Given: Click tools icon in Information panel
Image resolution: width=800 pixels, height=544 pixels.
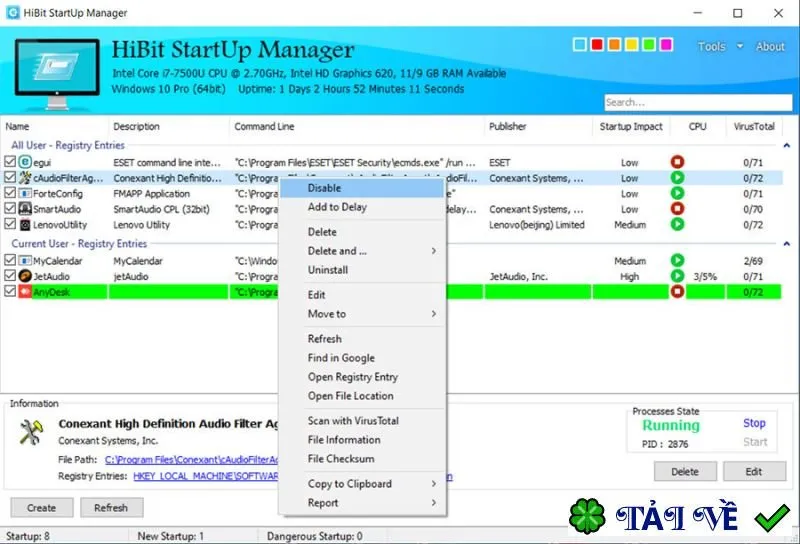Looking at the screenshot, I should click(x=31, y=432).
